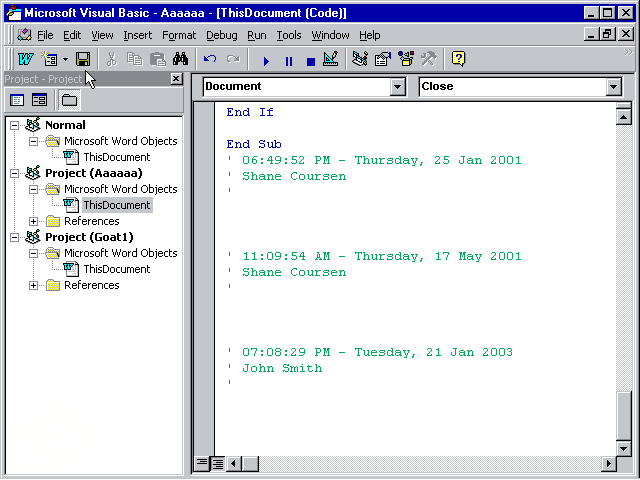Open the Edit menu
Viewport: 640px width, 480px height.
72,36
